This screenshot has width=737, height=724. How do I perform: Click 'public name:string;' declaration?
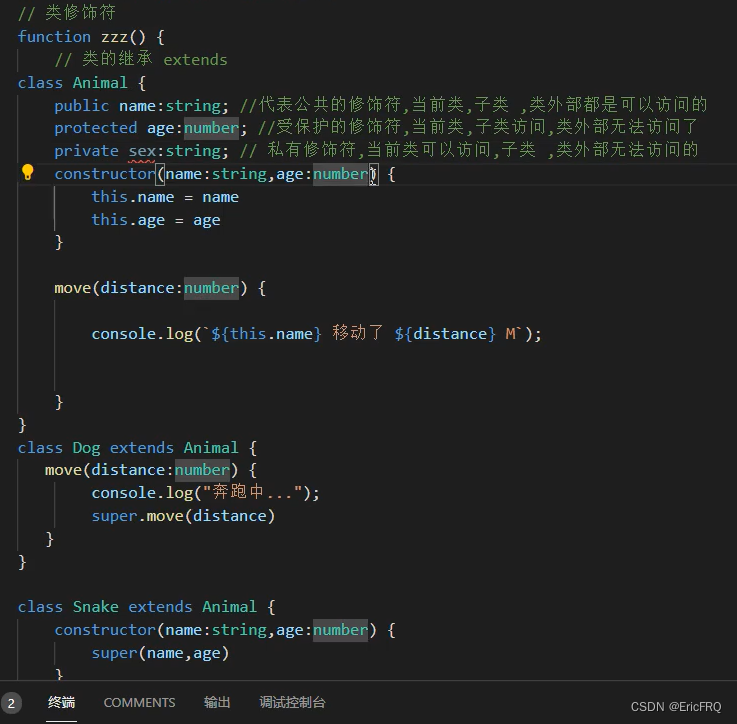tap(141, 106)
